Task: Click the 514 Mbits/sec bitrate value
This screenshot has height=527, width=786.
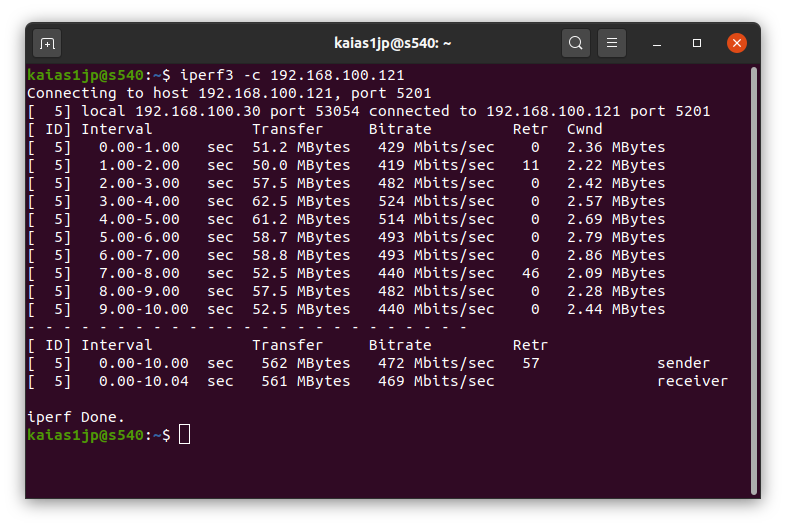Action: pos(436,220)
